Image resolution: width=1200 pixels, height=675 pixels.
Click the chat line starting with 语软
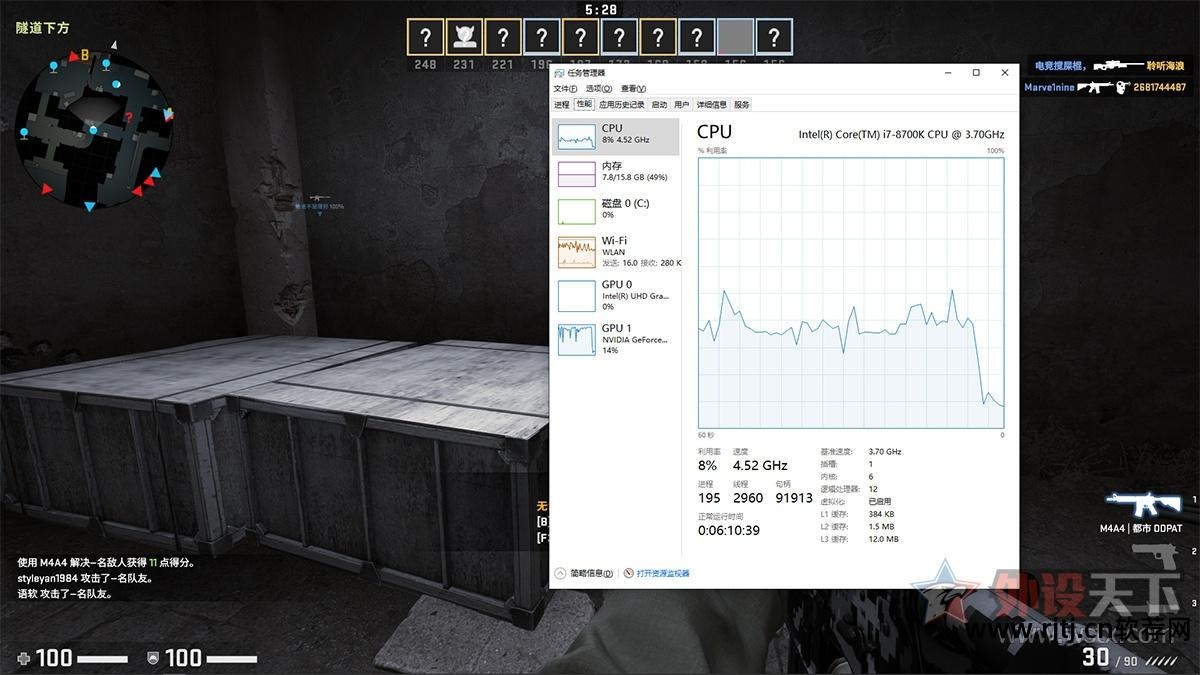(64, 594)
